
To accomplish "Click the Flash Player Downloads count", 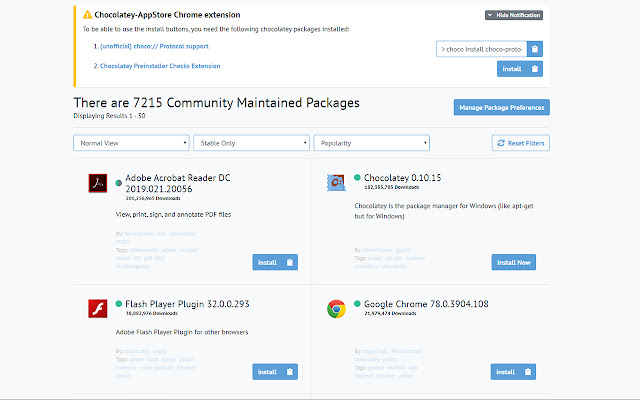I will coord(151,313).
